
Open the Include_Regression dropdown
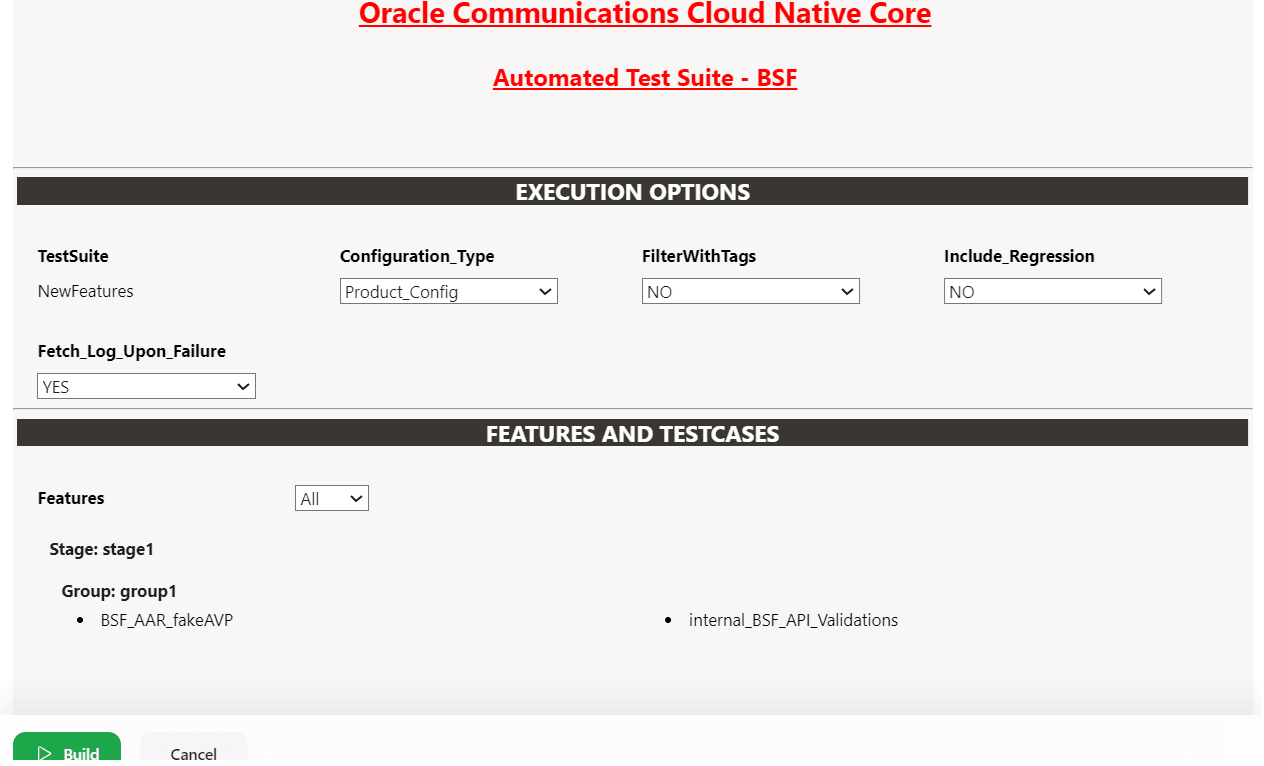coord(1053,291)
